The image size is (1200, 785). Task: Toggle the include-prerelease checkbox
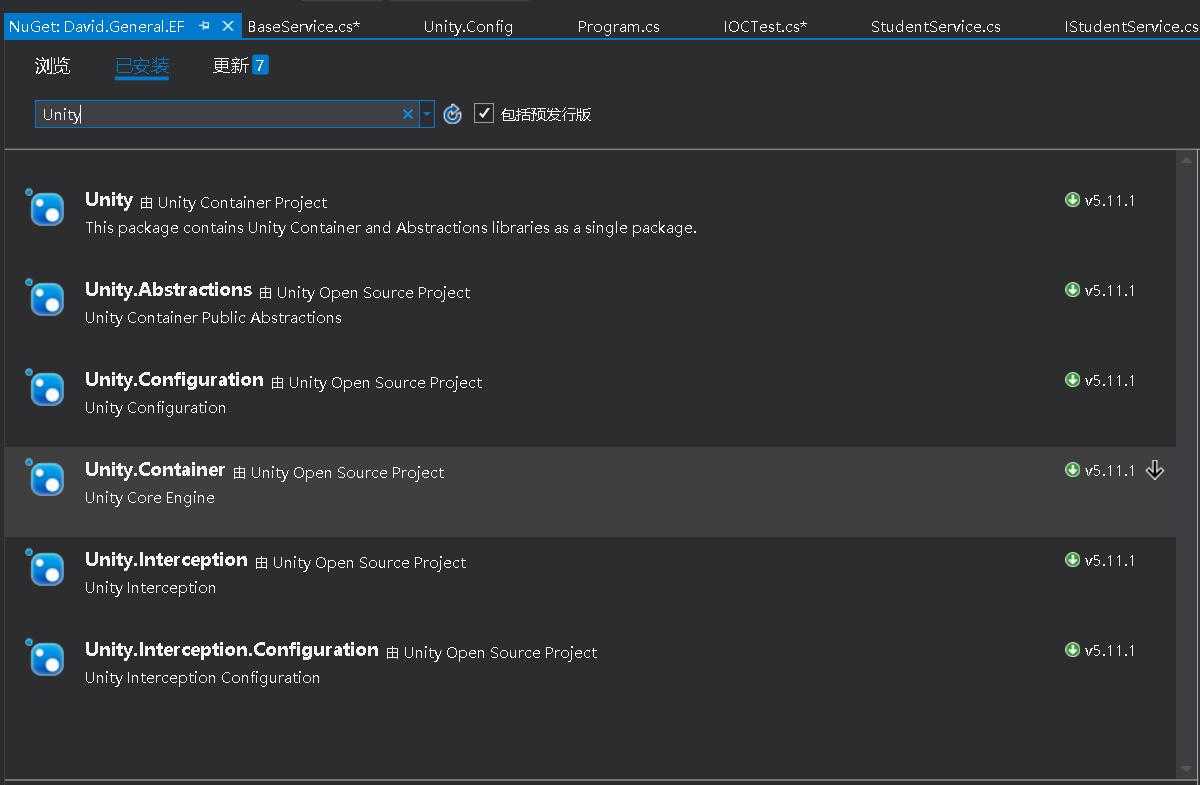(484, 113)
